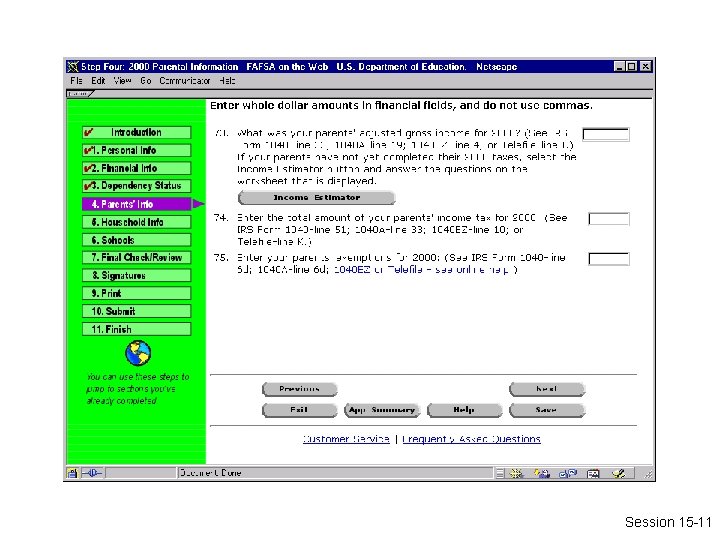Jump to 1. Personal Info step
This screenshot has width=720, height=540.
(x=137, y=151)
